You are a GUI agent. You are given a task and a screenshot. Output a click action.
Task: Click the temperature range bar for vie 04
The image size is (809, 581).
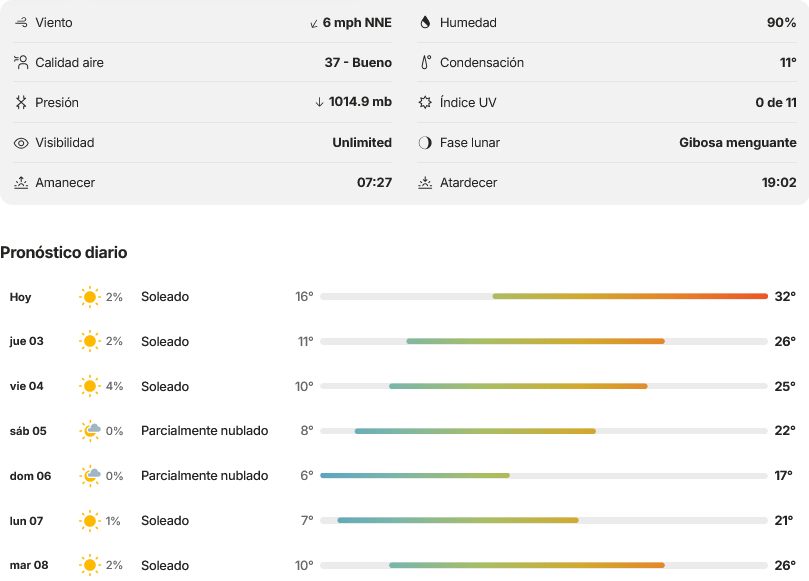pyautogui.click(x=544, y=386)
